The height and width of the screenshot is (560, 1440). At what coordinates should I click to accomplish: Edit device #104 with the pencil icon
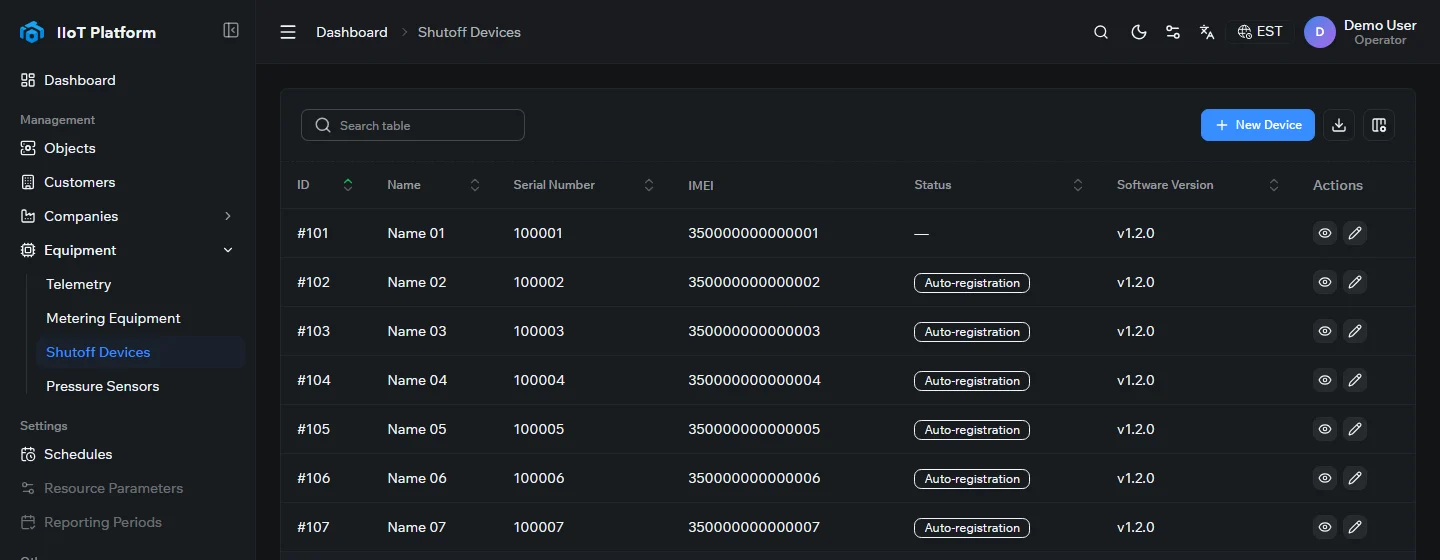tap(1355, 380)
